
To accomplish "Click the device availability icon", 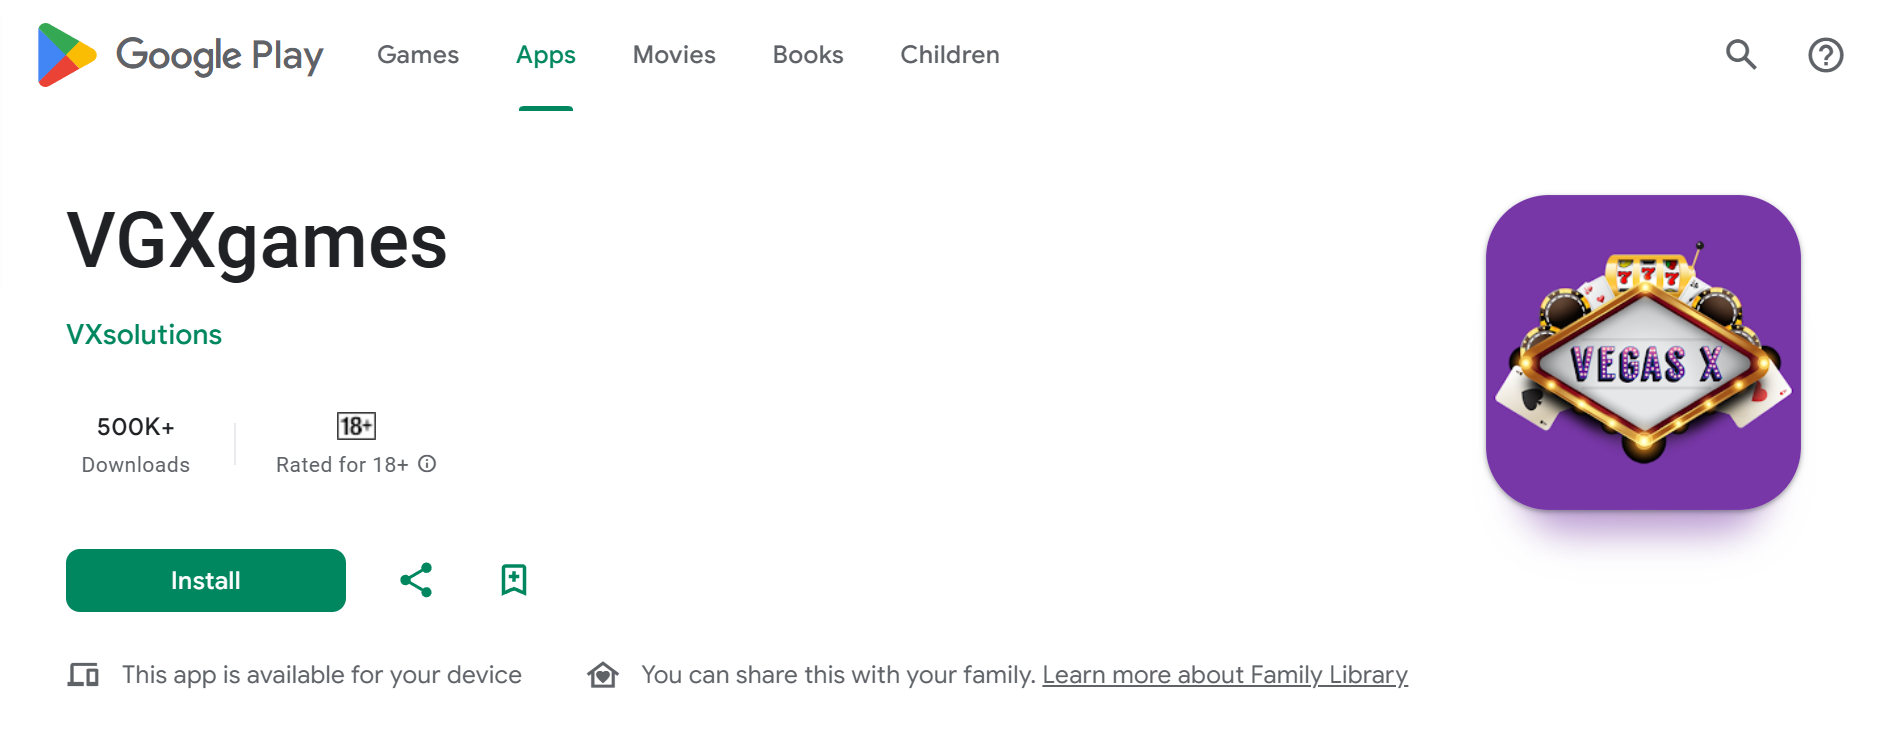I will tap(83, 675).
